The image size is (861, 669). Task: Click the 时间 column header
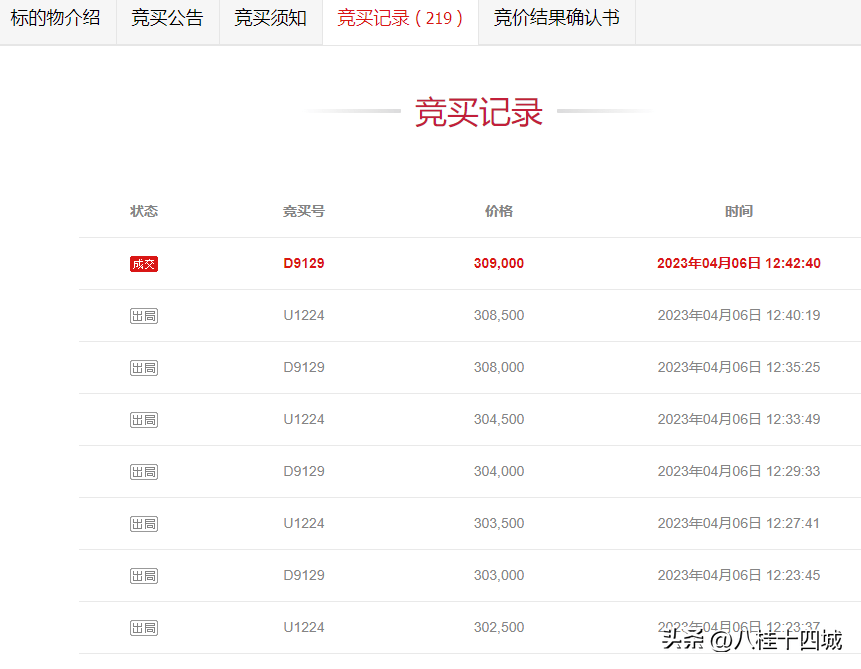click(738, 211)
